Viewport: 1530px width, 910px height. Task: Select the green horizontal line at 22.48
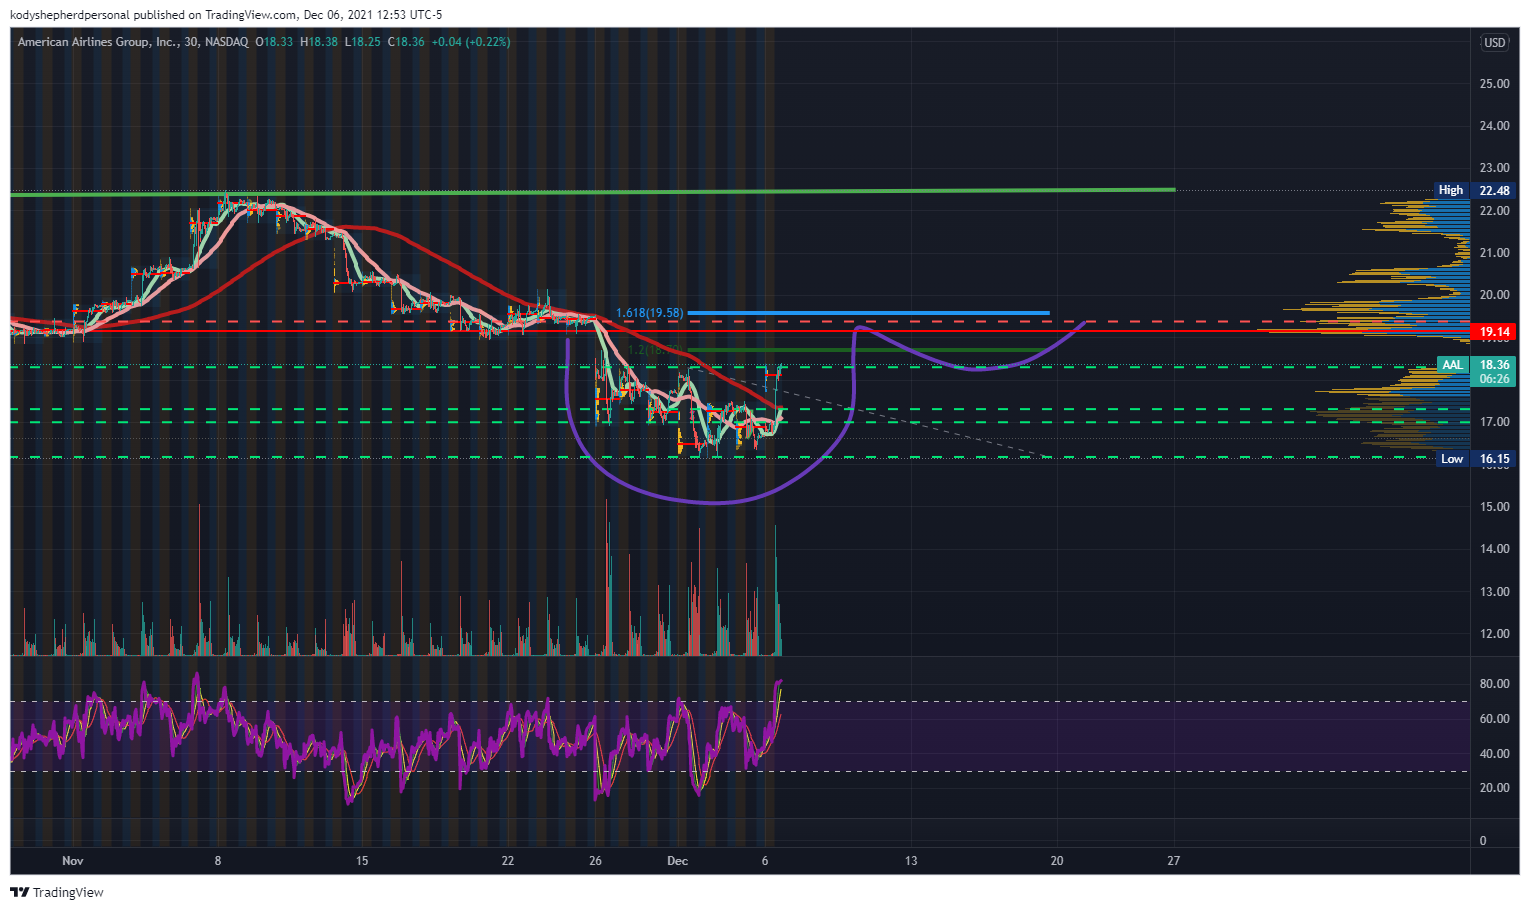pos(592,191)
